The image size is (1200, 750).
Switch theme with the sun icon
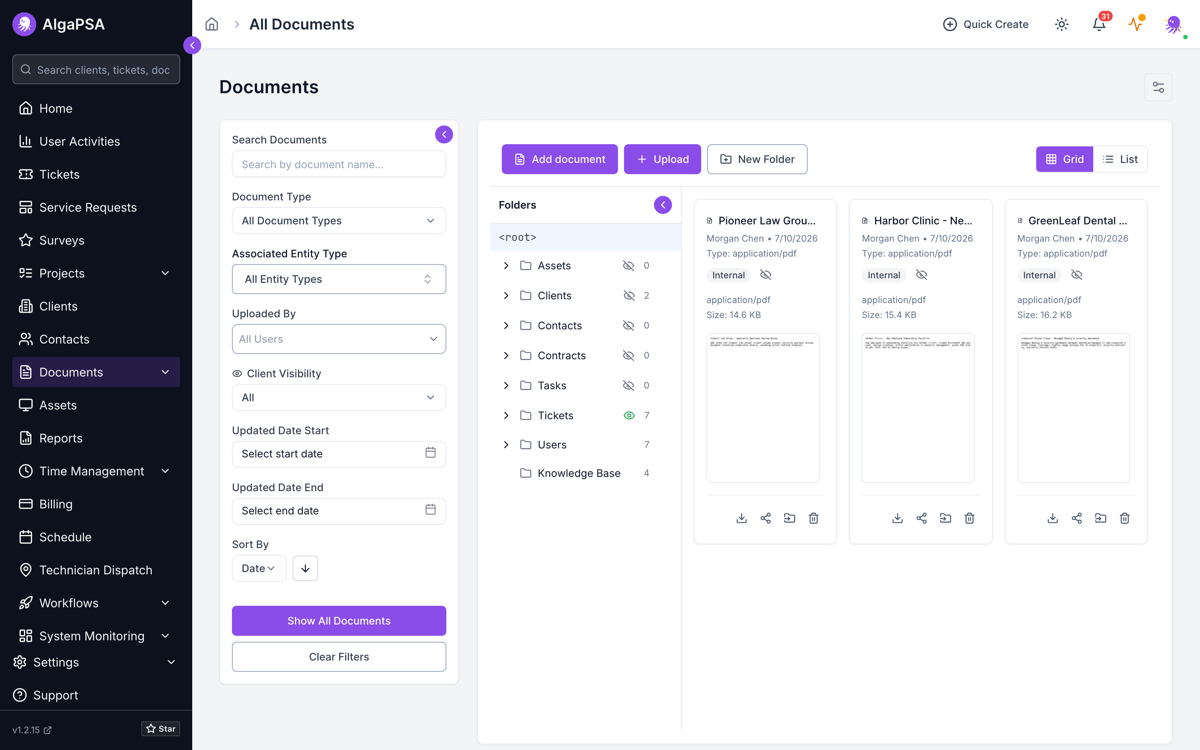pos(1062,24)
